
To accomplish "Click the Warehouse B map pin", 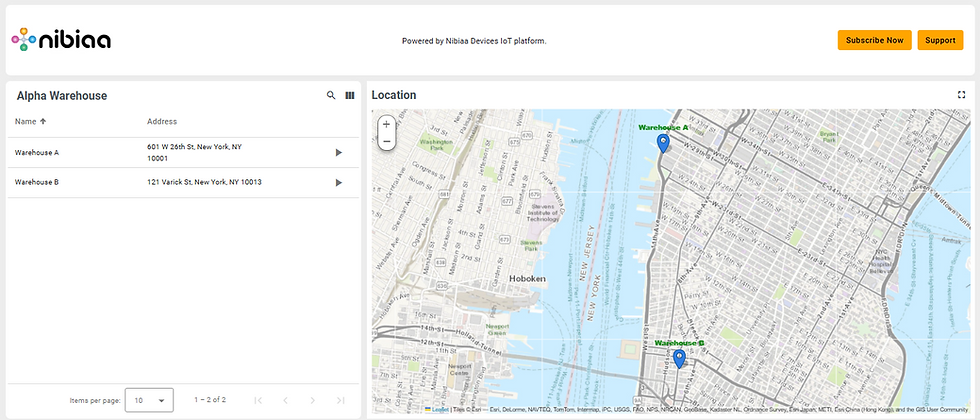I will point(679,359).
